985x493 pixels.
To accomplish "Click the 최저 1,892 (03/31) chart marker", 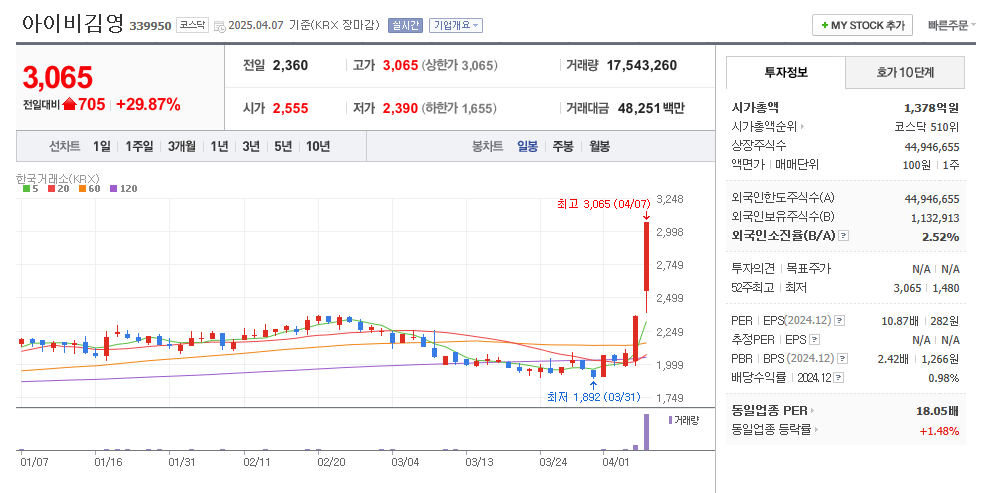I will click(x=594, y=397).
